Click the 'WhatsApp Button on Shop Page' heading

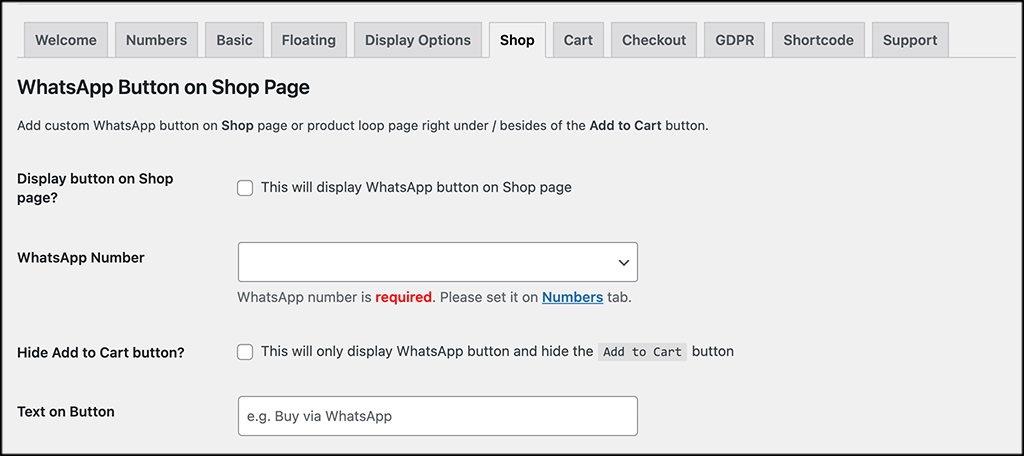point(163,88)
